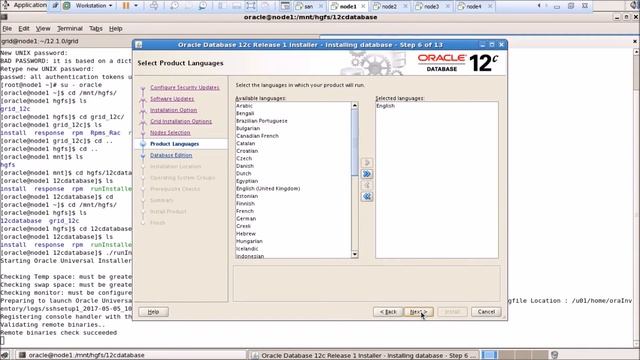This screenshot has width=640, height=360.
Task: Close the san VM tab
Action: (321, 6)
